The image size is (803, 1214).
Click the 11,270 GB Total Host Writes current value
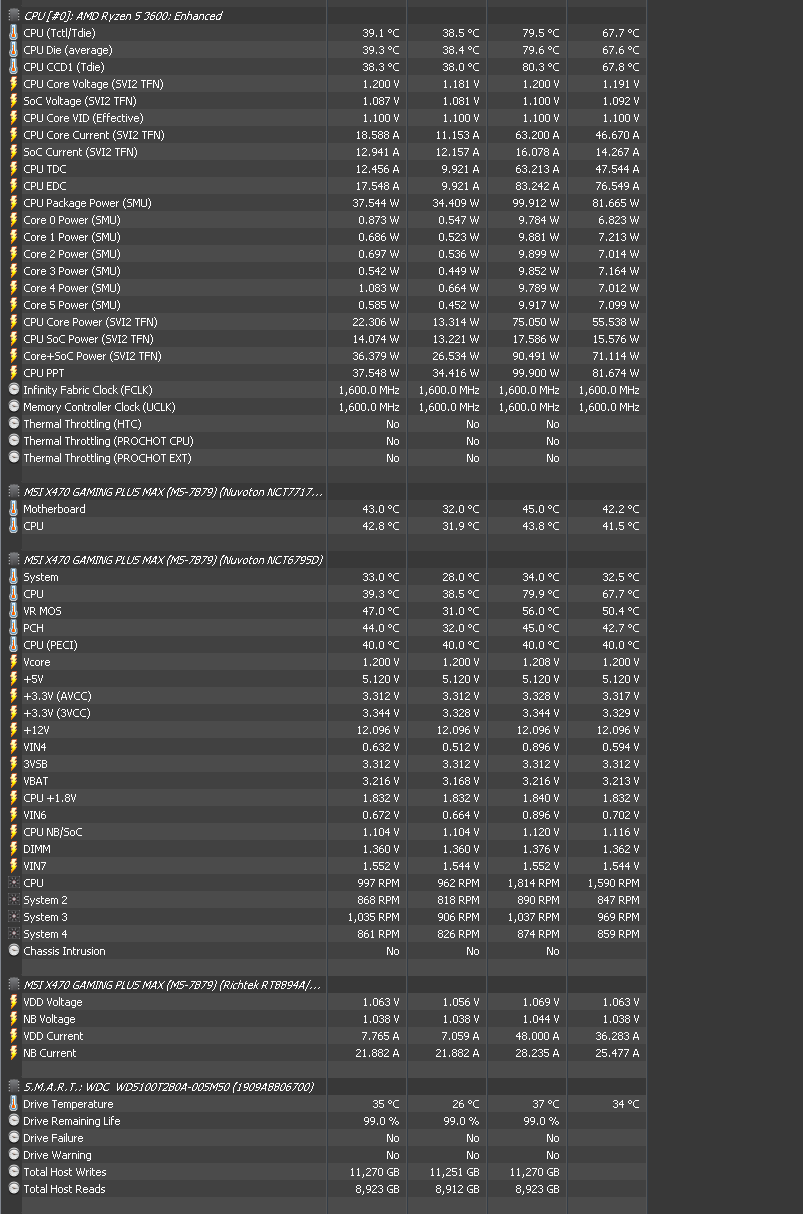point(375,1172)
